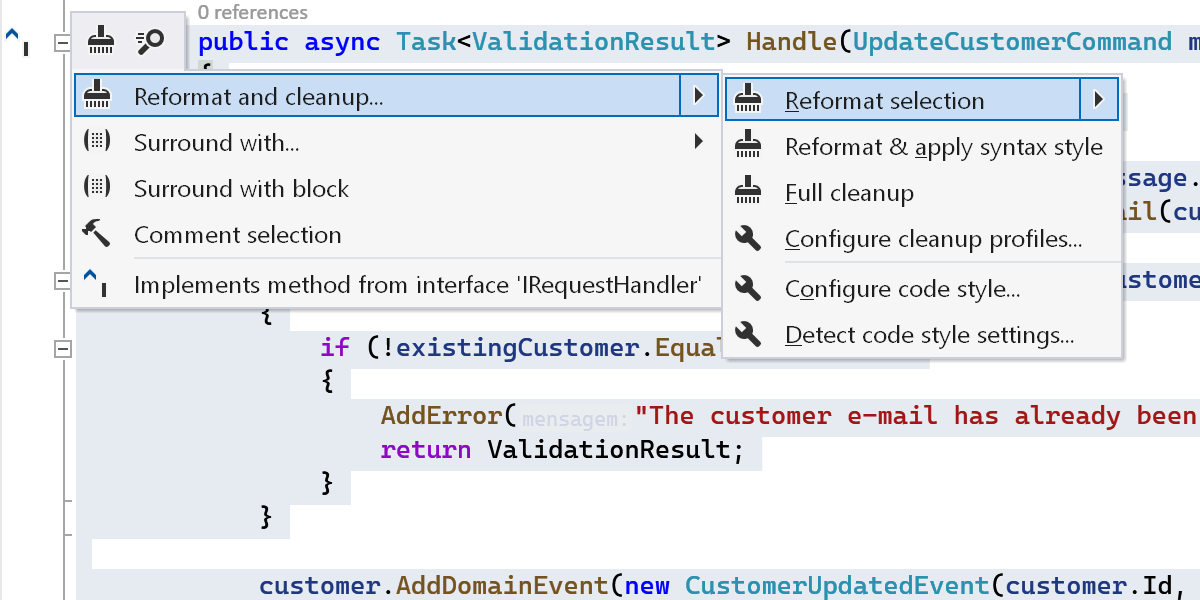1200x600 pixels.
Task: Choose Comment selection
Action: pyautogui.click(x=396, y=235)
